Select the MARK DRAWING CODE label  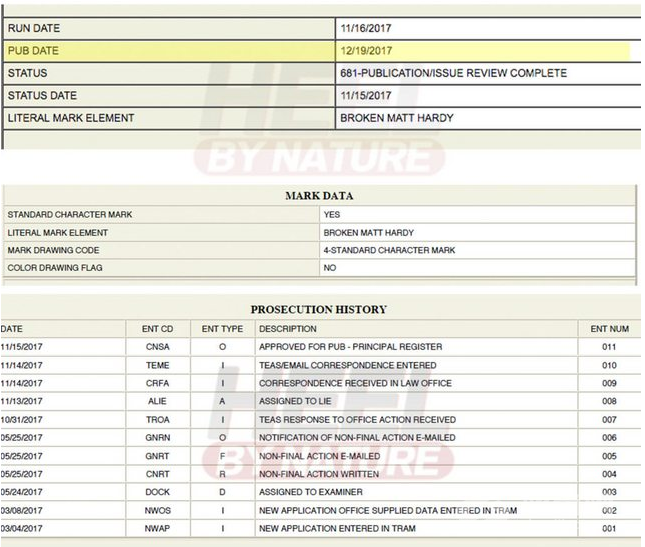pyautogui.click(x=53, y=250)
